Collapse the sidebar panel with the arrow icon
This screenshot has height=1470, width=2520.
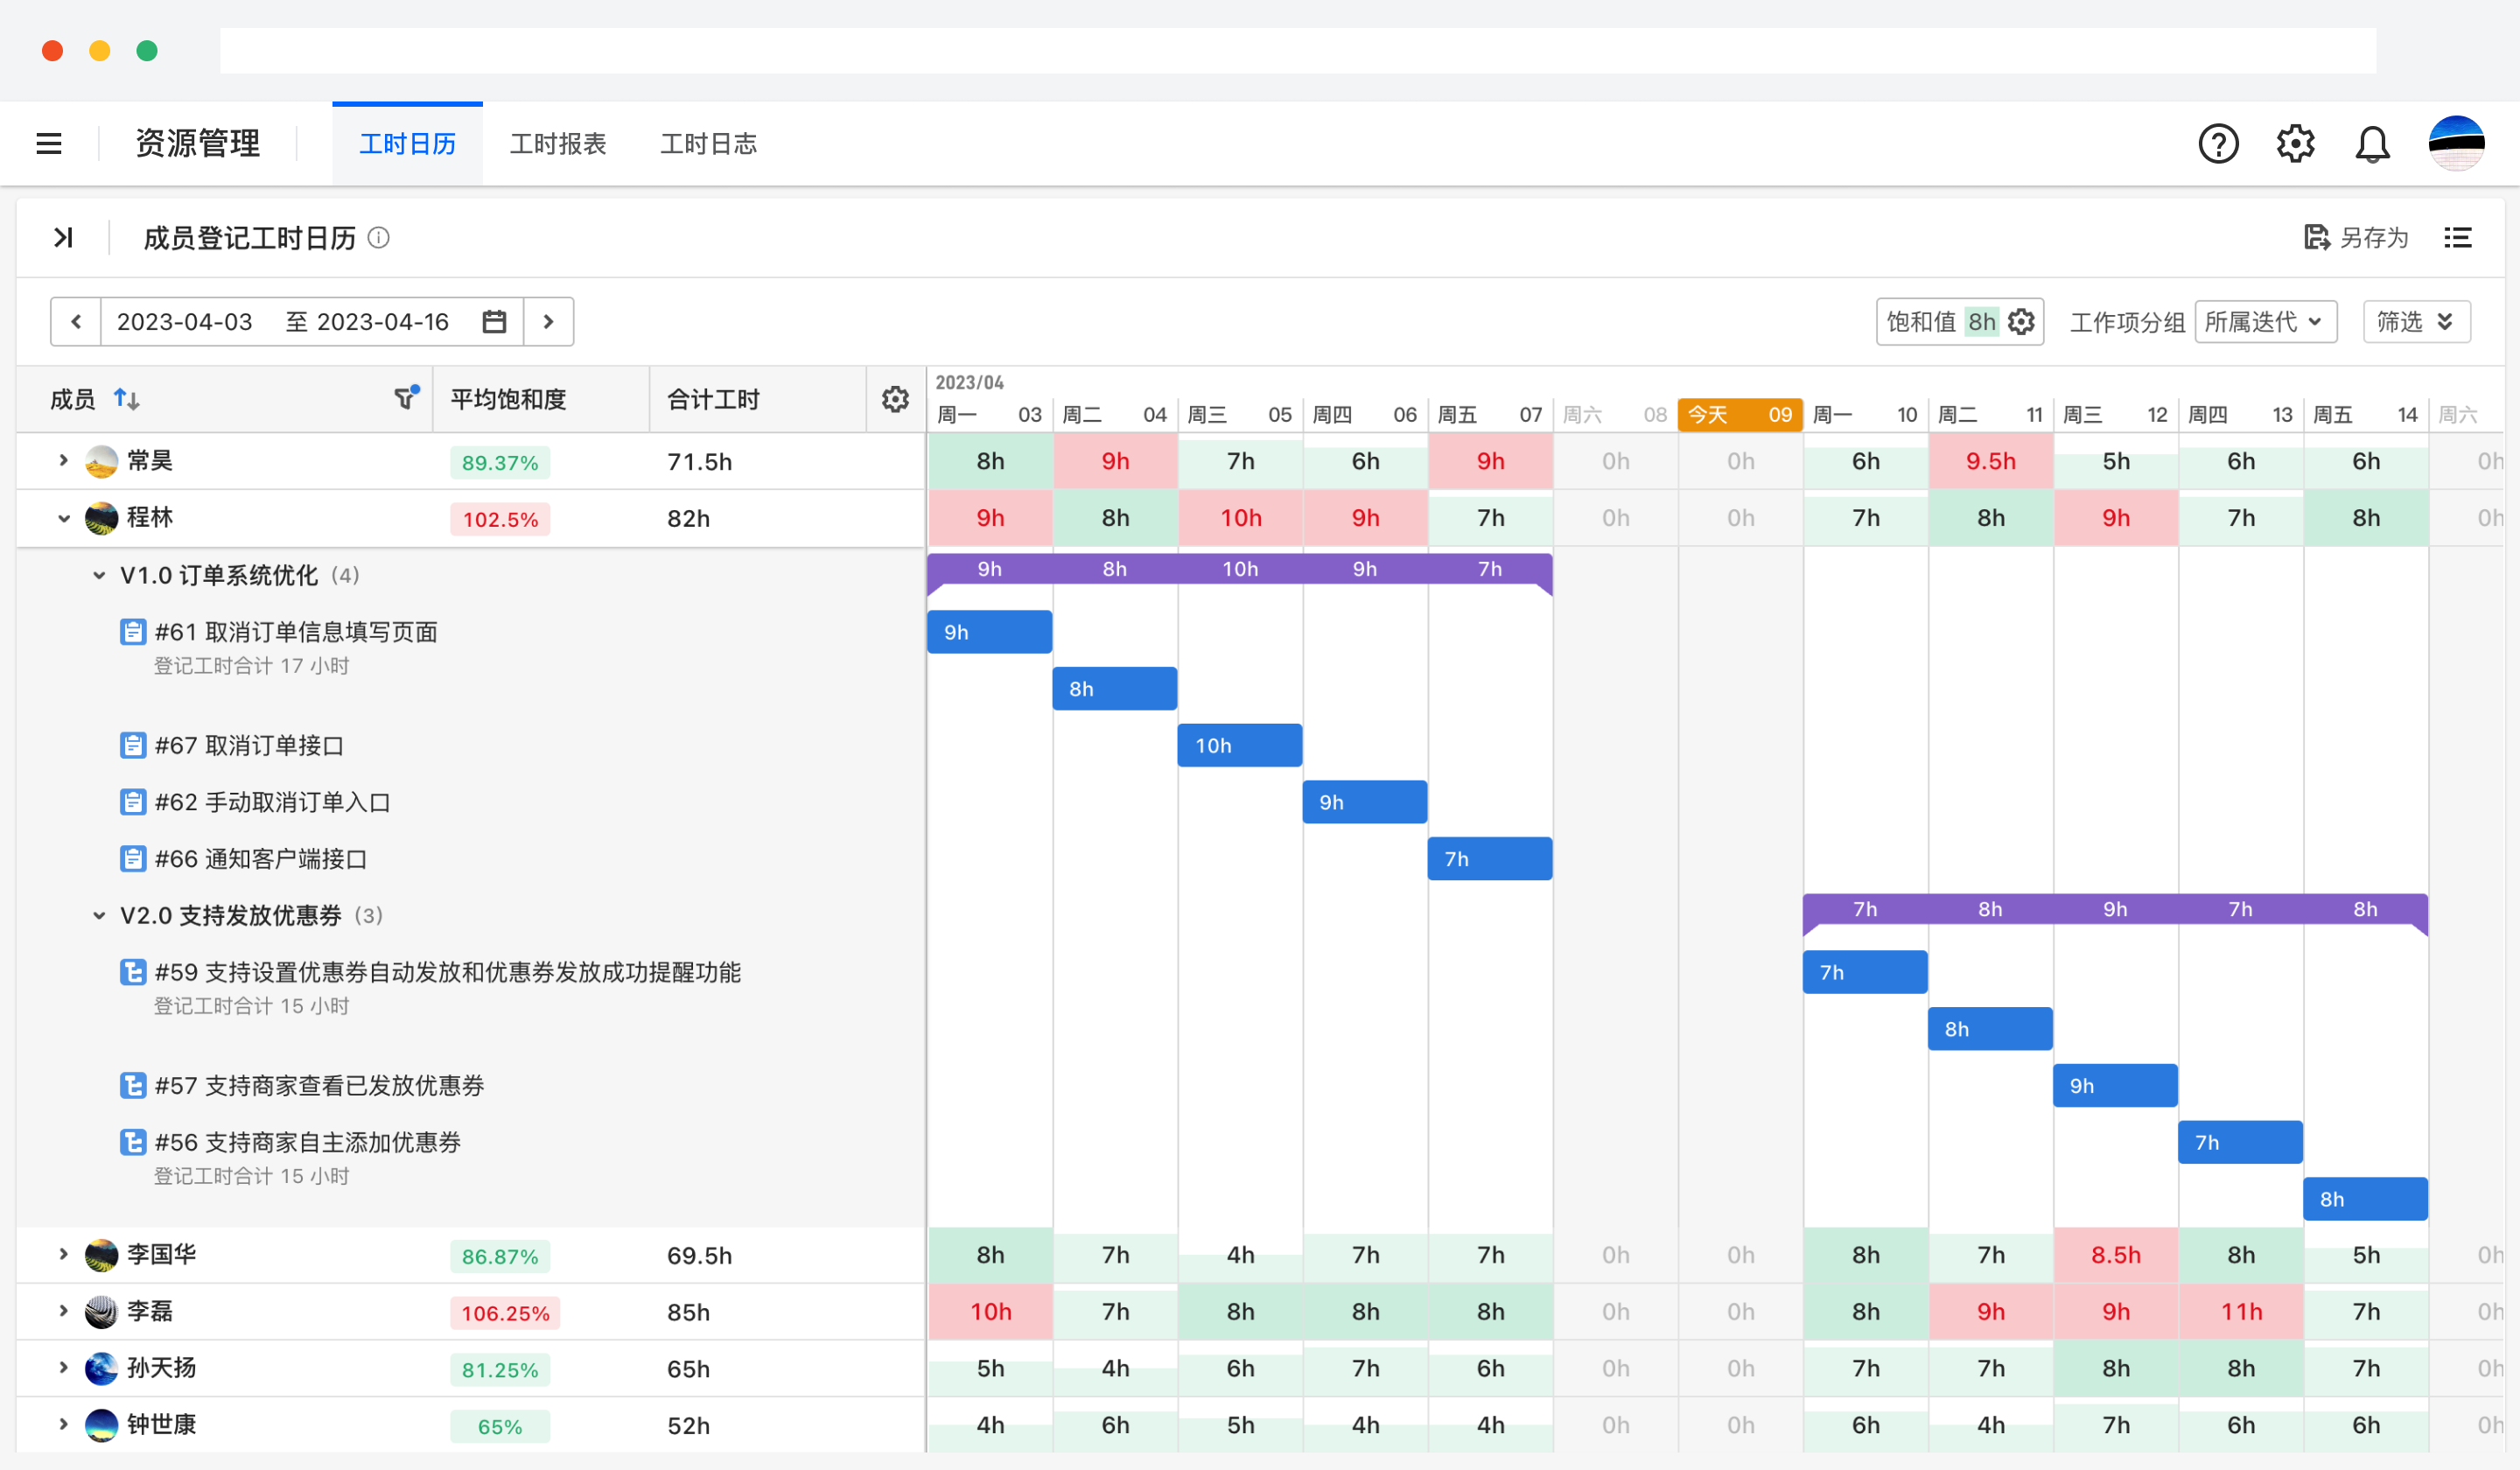[63, 237]
